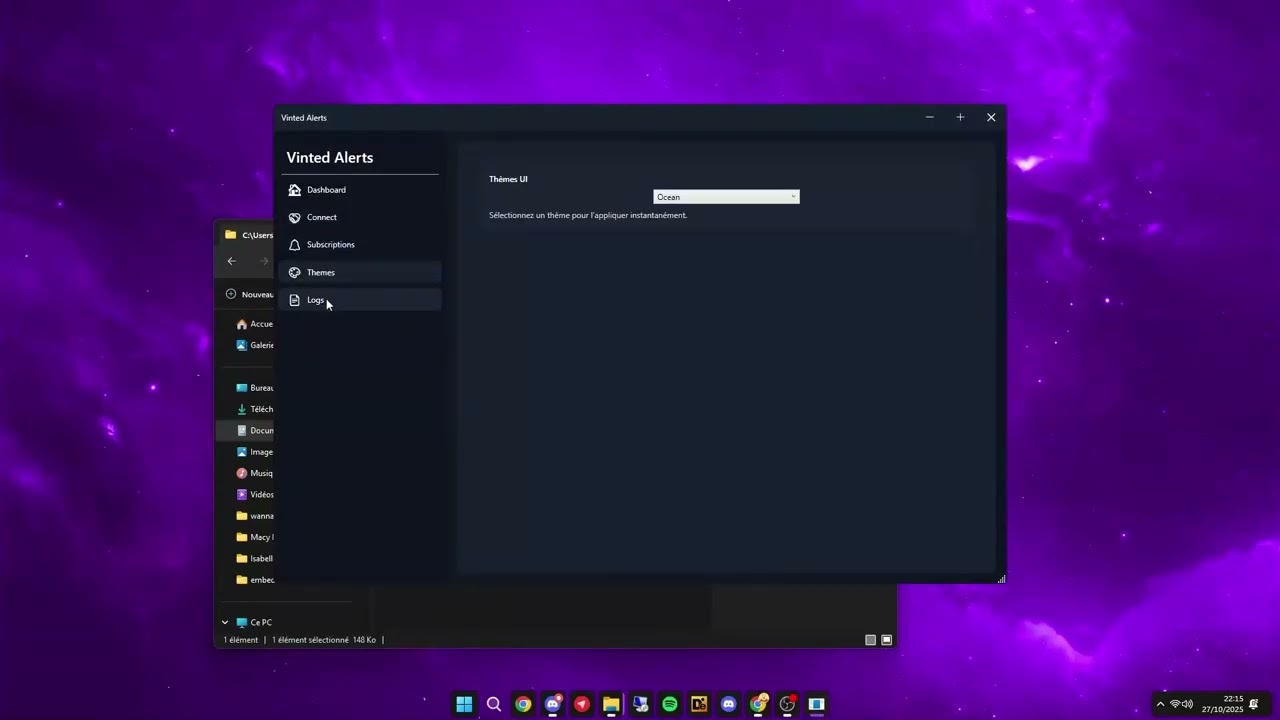Open the 'wanna' pinned folder in Explorer
The image size is (1280, 720).
(x=254, y=516)
